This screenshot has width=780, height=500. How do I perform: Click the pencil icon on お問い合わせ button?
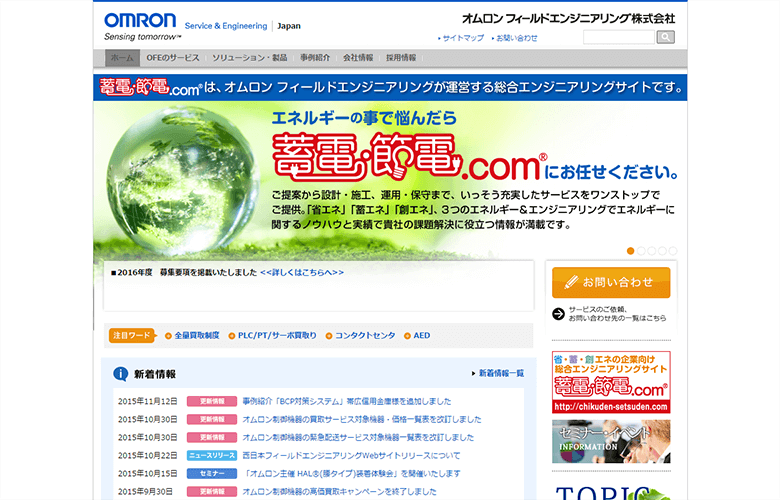pyautogui.click(x=571, y=282)
